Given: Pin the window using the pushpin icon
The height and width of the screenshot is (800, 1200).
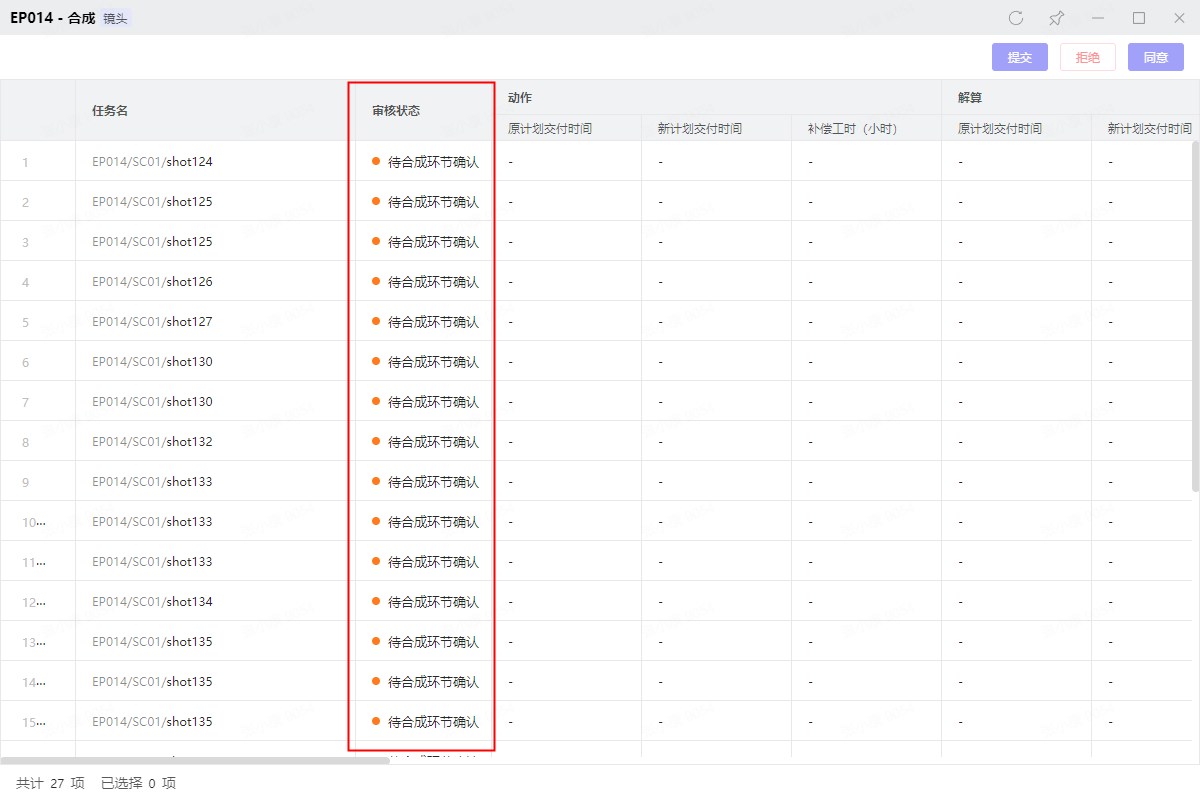Looking at the screenshot, I should [1056, 18].
